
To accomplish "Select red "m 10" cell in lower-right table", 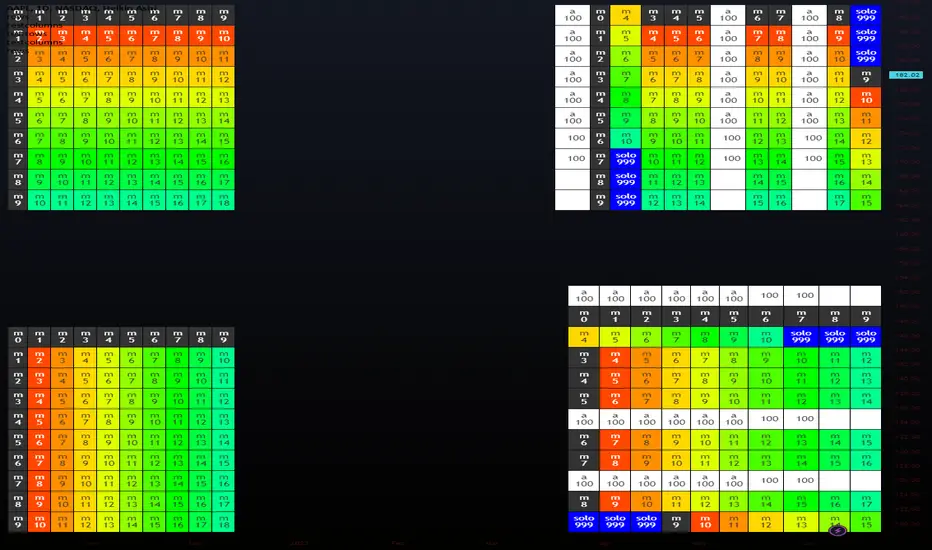I will pos(705,522).
